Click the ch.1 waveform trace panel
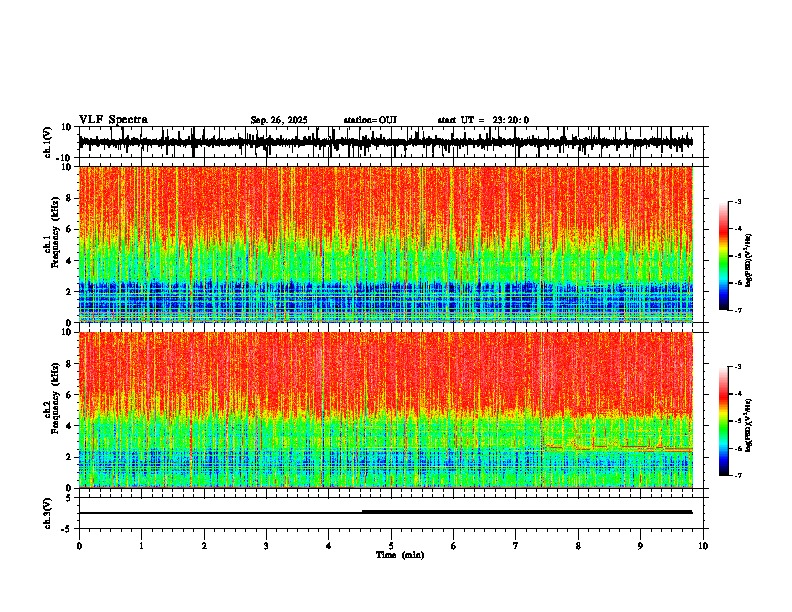 coord(393,142)
